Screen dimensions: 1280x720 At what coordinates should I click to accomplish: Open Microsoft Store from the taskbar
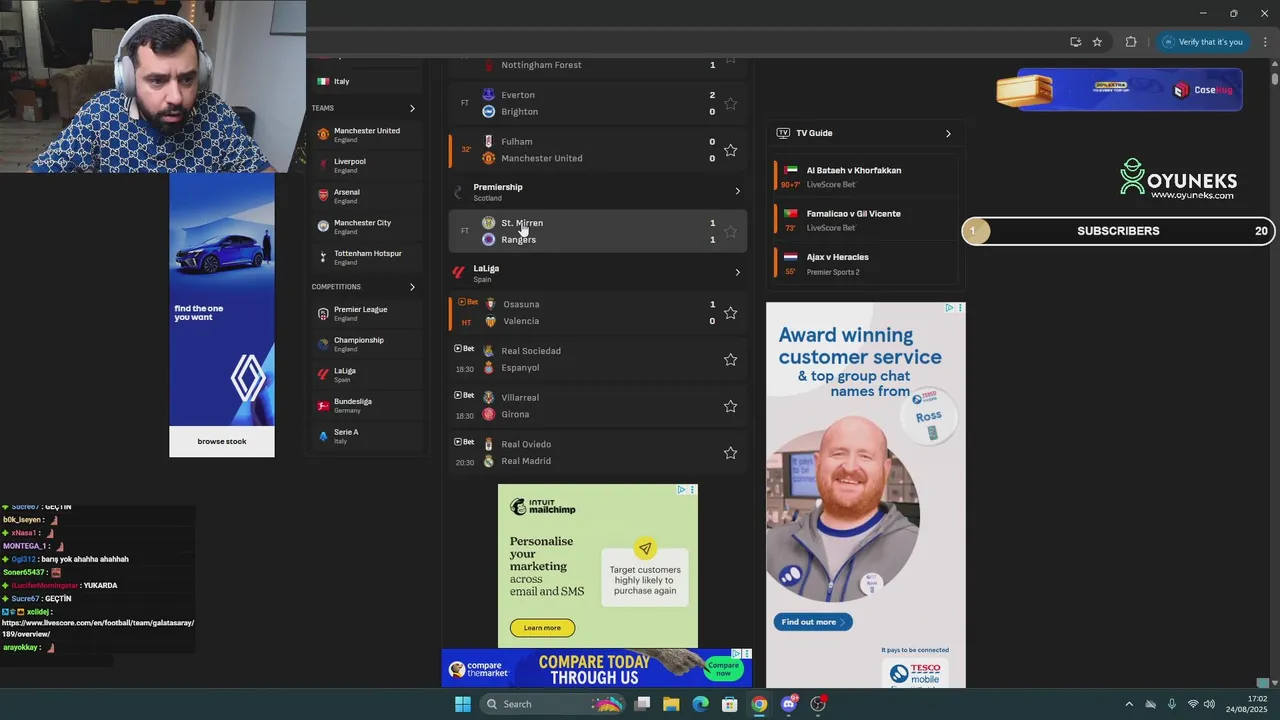pyautogui.click(x=730, y=704)
